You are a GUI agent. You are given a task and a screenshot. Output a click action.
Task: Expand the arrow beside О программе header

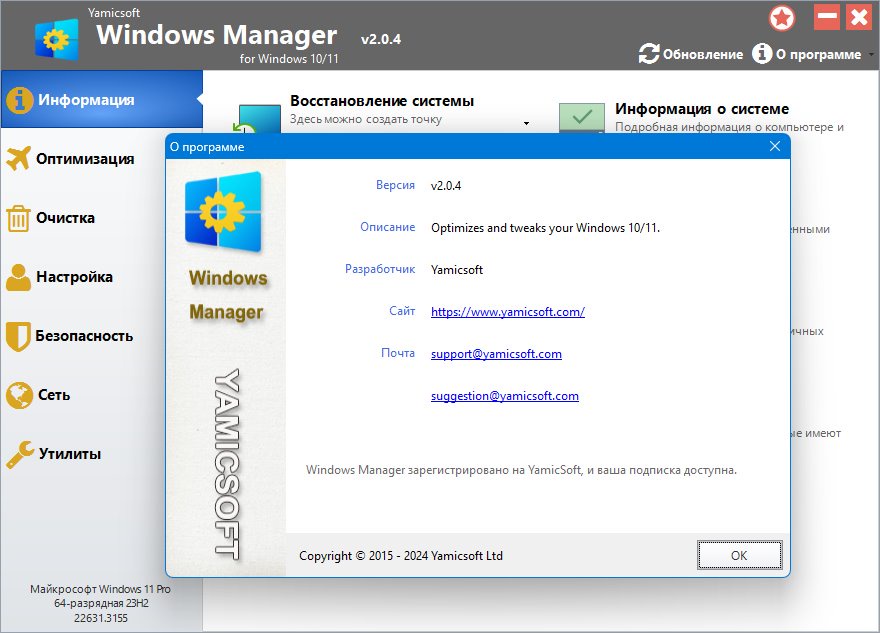point(871,55)
